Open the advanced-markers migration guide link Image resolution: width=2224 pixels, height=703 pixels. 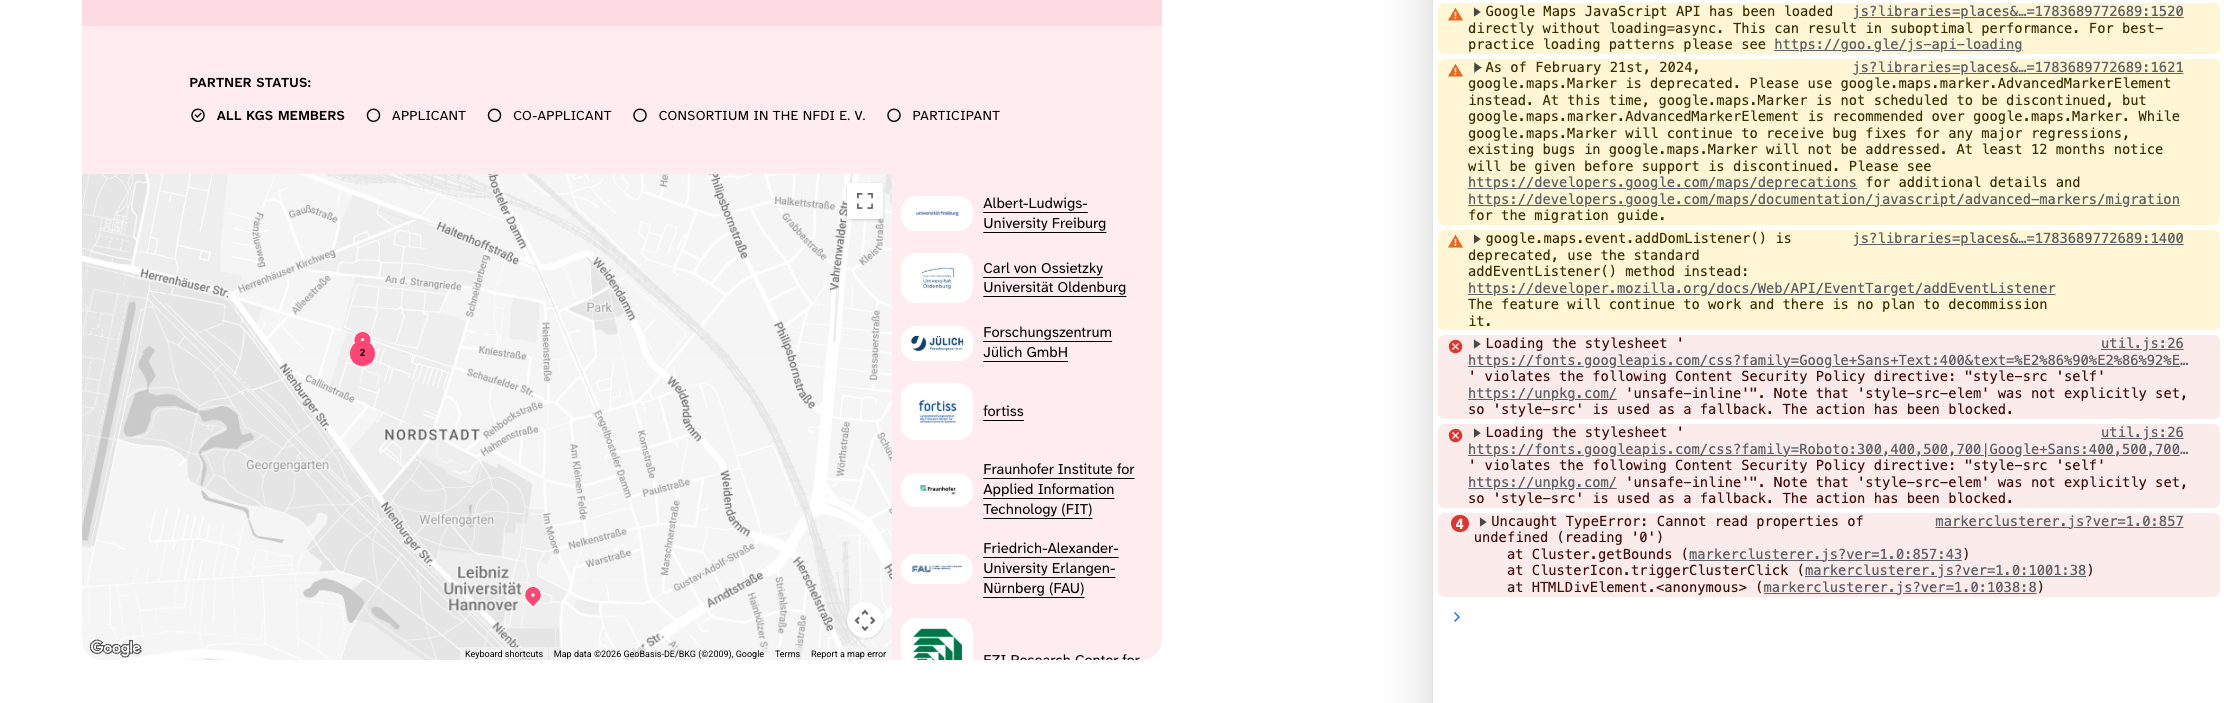[x=1824, y=200]
